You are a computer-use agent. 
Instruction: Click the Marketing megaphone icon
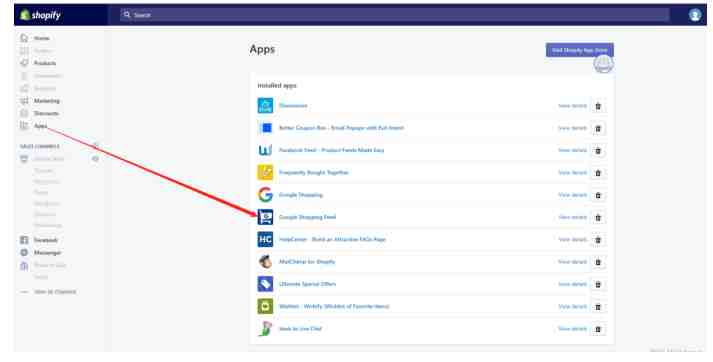[24, 101]
